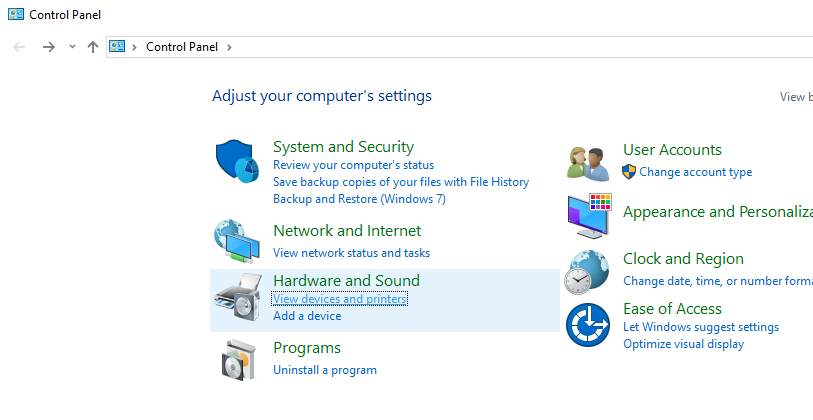Open Hardware and Sound category heading
Image resolution: width=813 pixels, height=420 pixels.
[346, 281]
